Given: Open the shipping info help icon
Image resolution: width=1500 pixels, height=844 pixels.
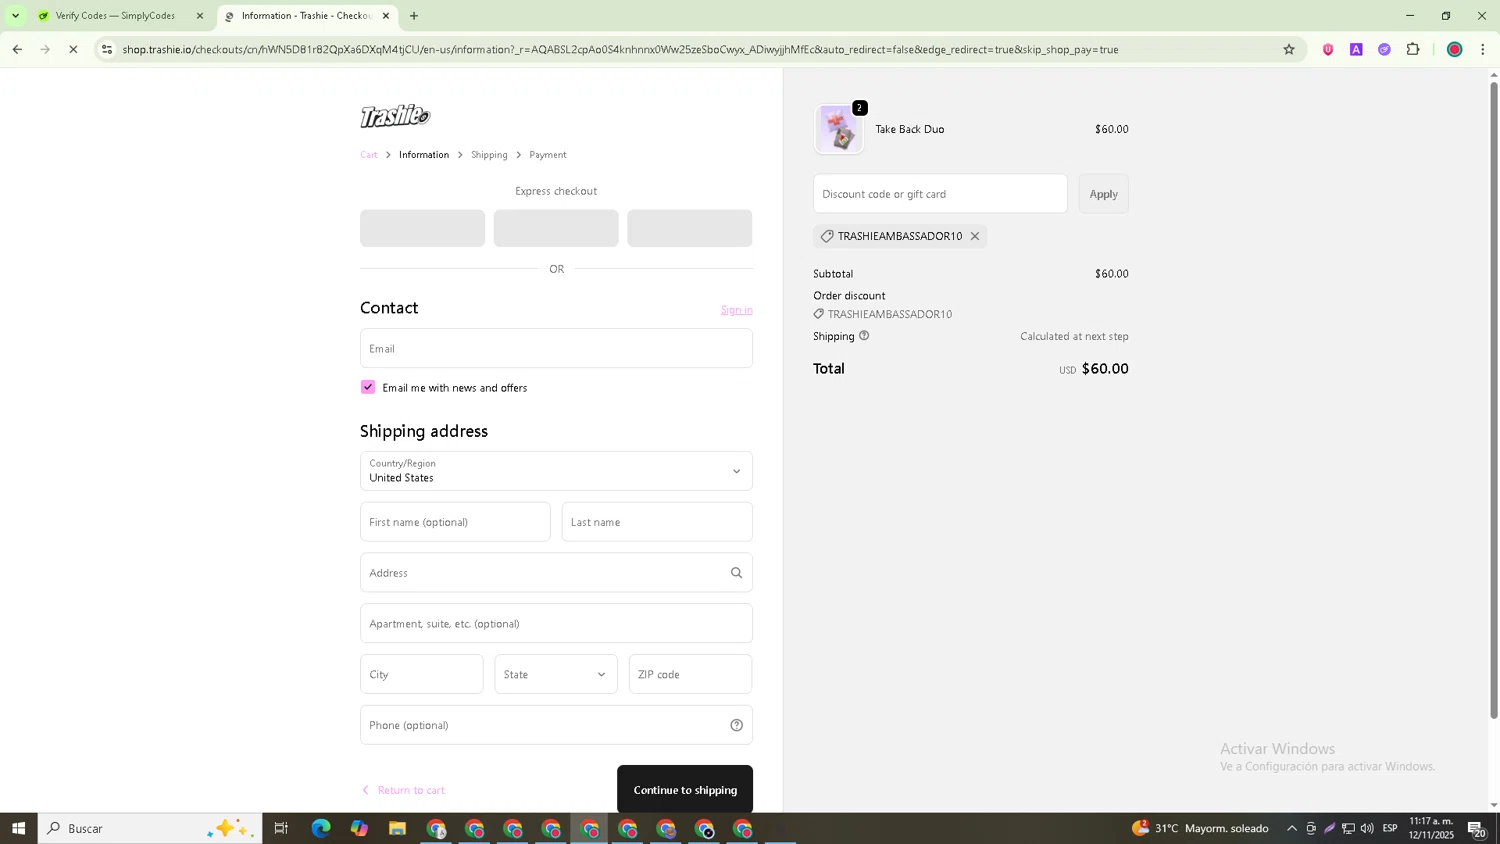Looking at the screenshot, I should [x=864, y=336].
